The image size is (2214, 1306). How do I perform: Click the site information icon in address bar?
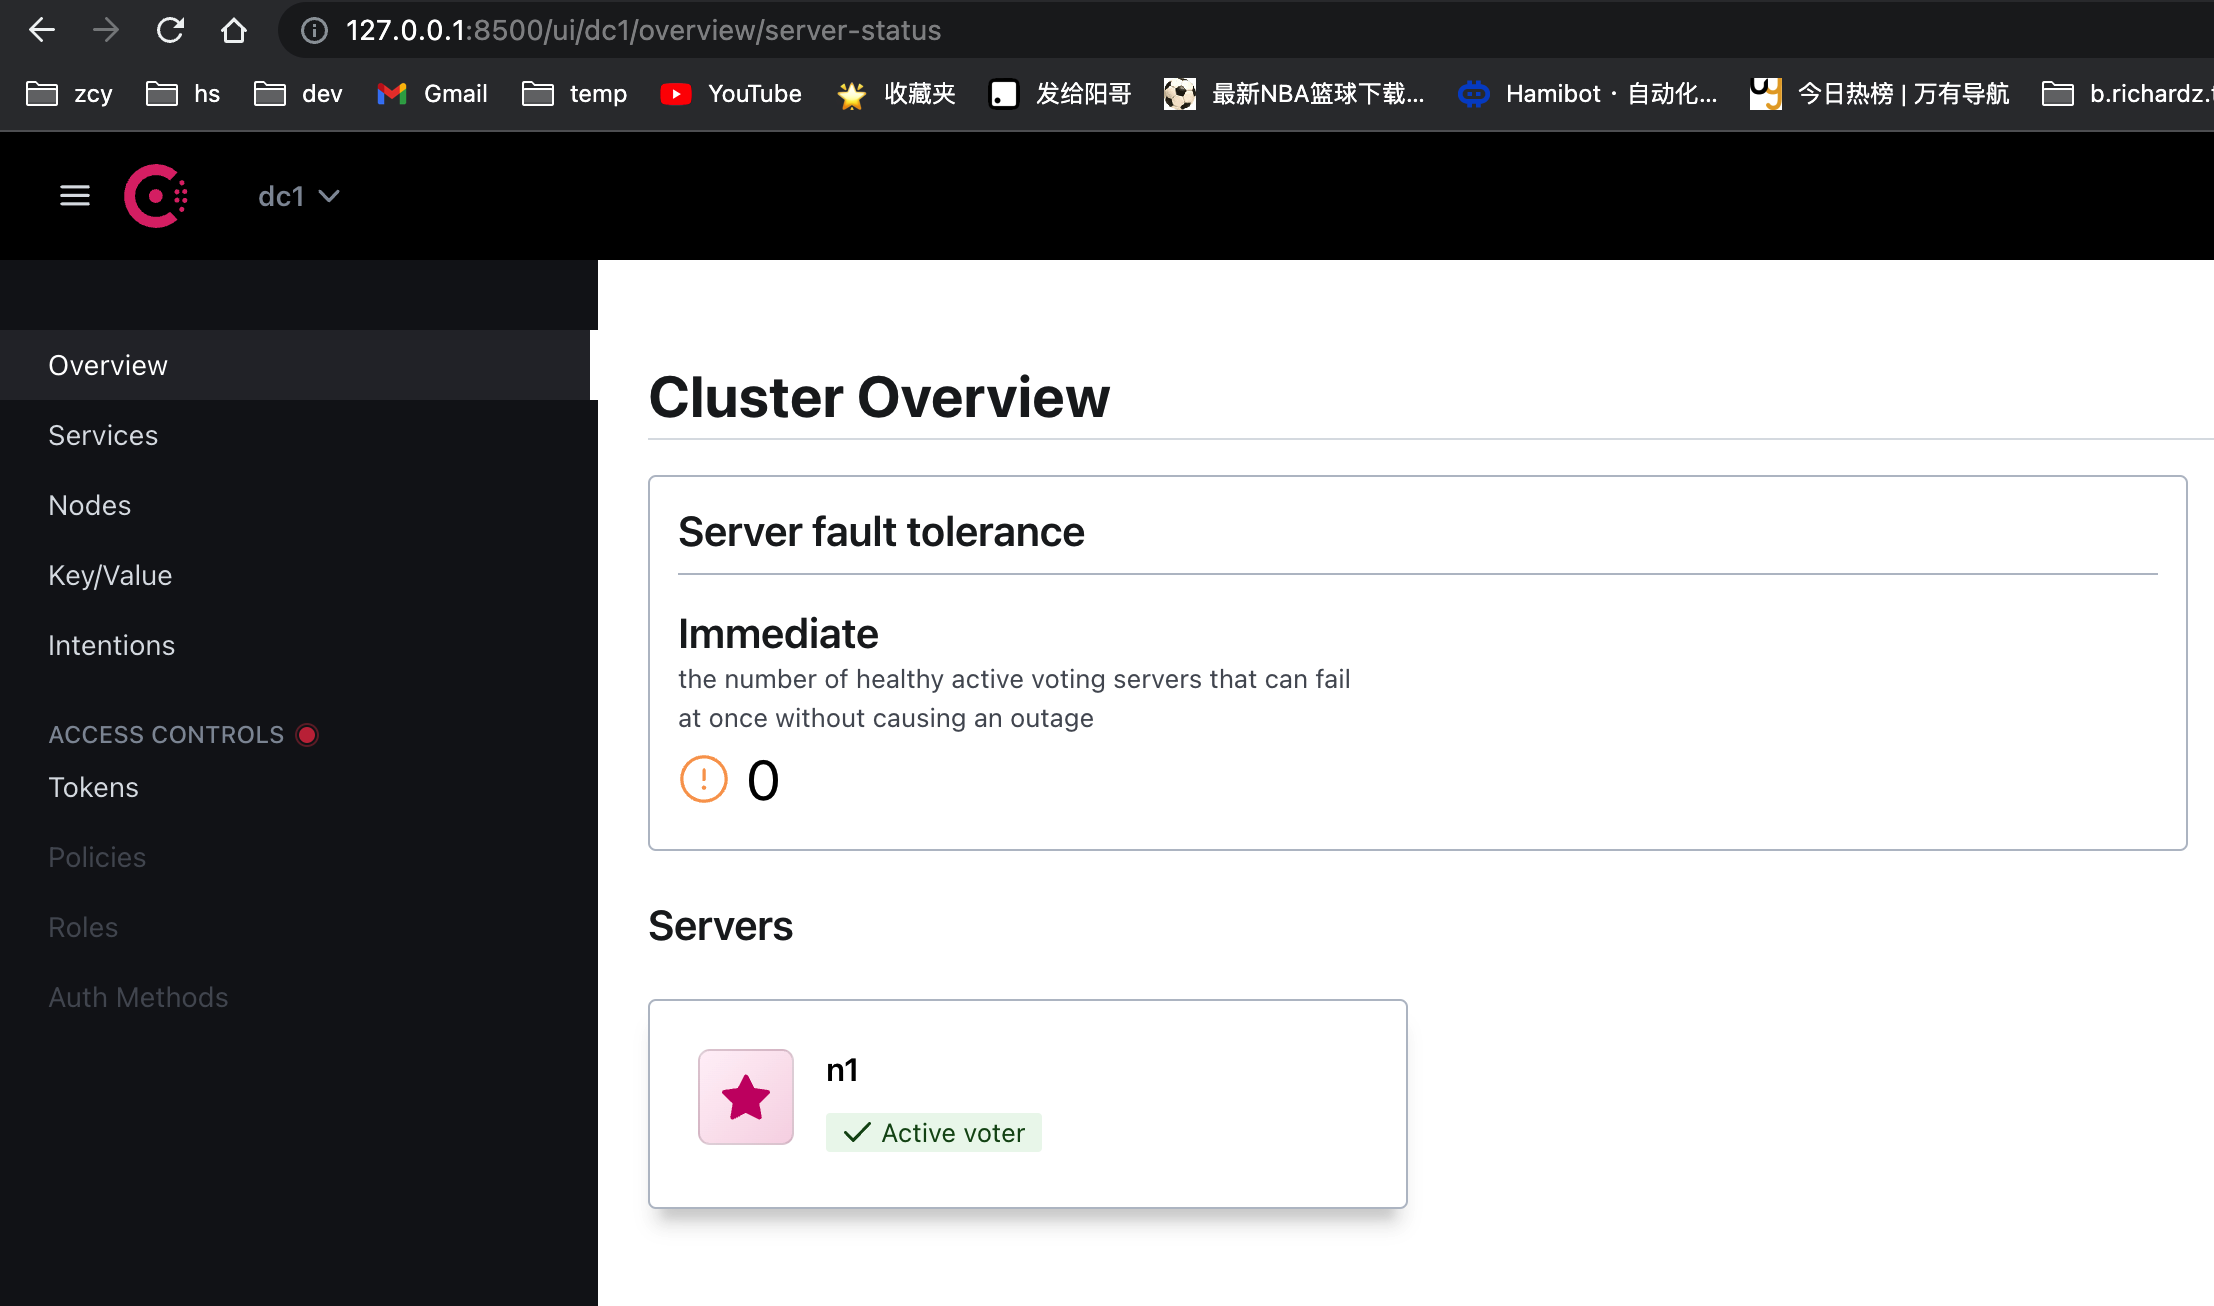point(314,31)
